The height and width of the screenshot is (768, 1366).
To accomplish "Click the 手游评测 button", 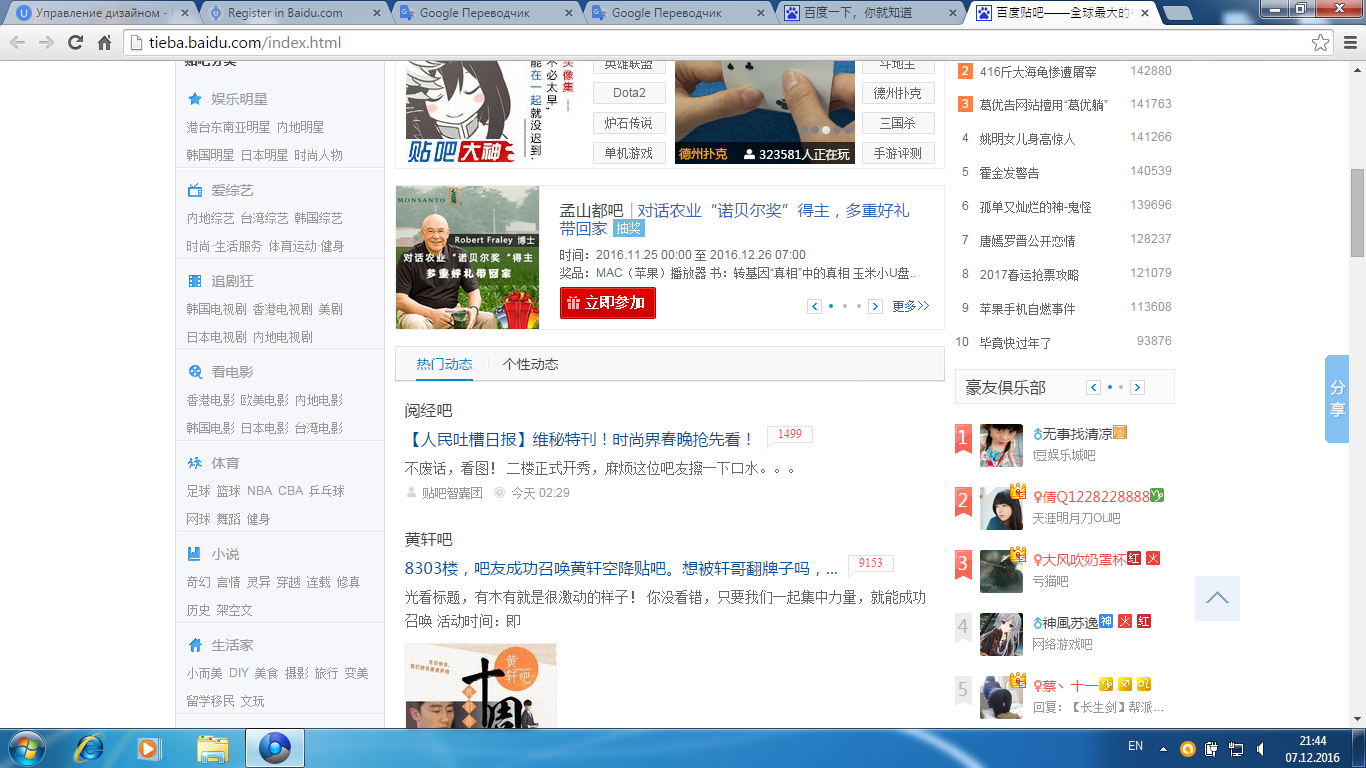I will click(x=898, y=153).
